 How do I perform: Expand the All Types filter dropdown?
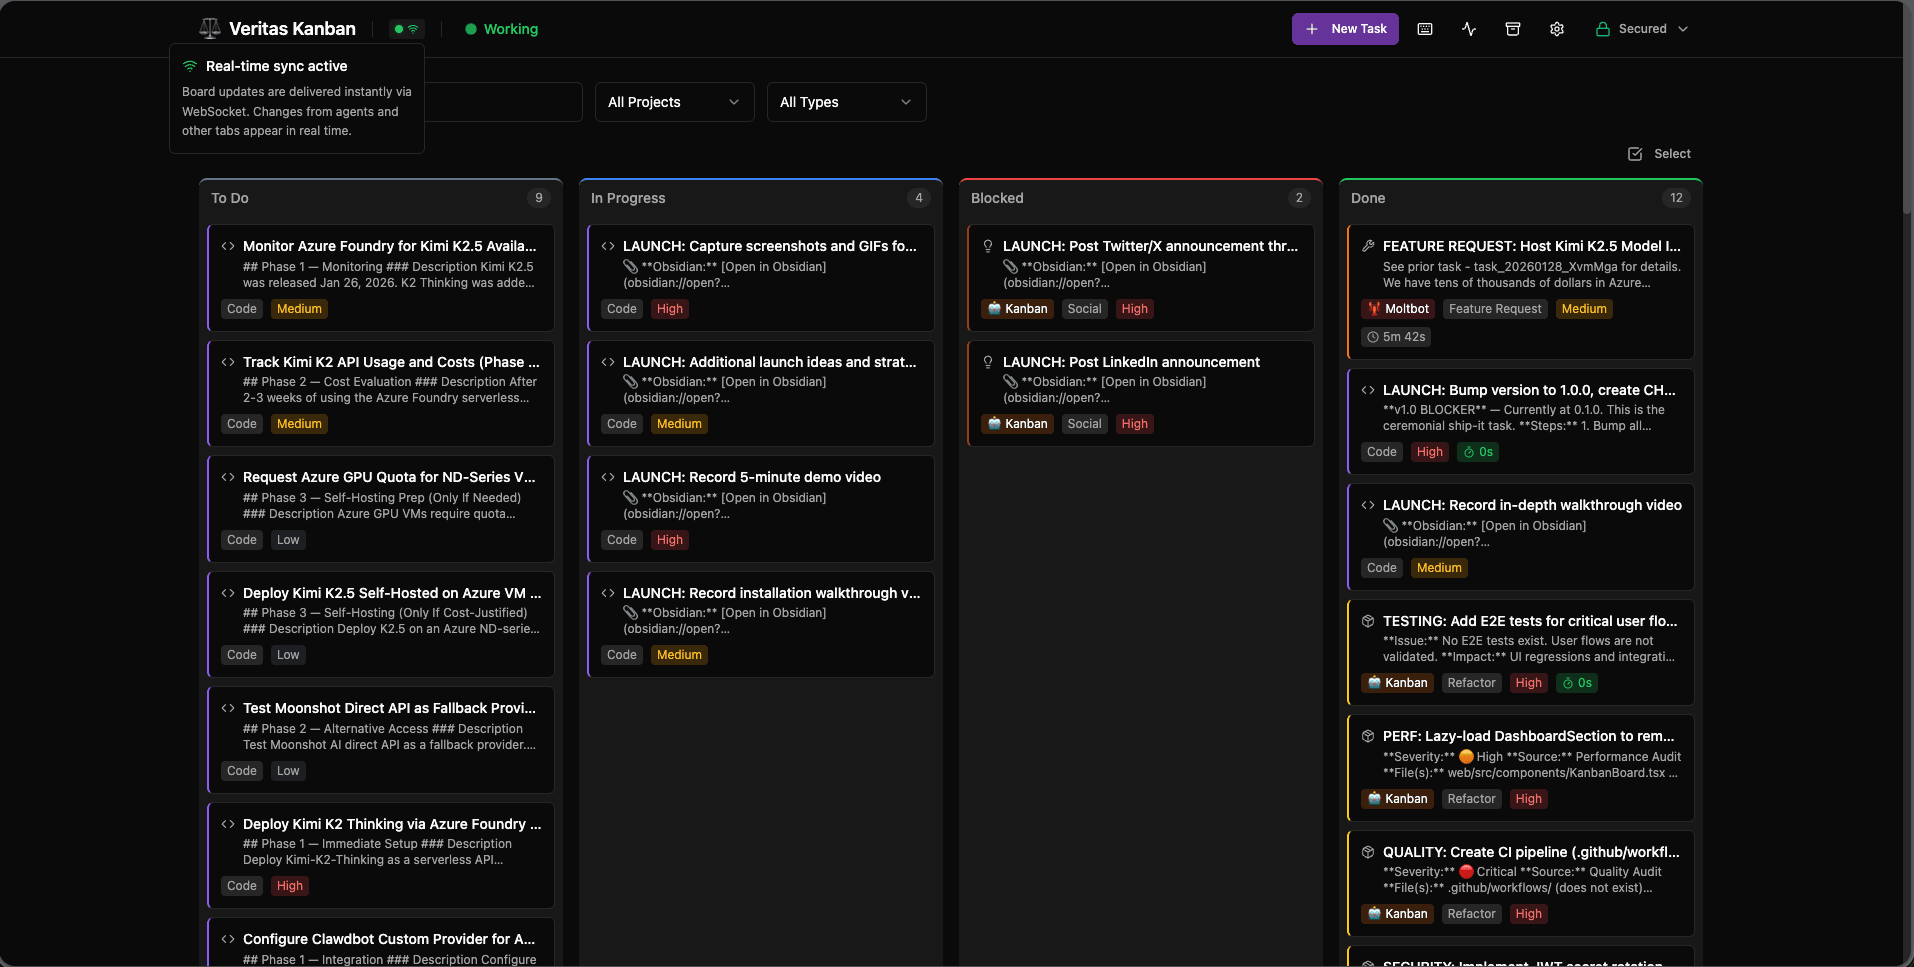tap(846, 102)
